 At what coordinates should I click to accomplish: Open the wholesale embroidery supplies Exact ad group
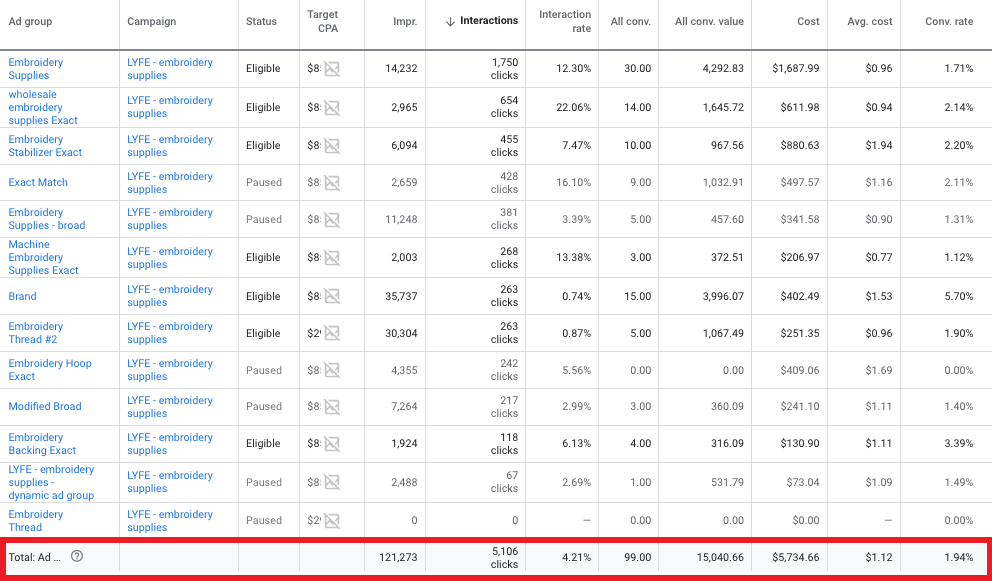coord(43,107)
